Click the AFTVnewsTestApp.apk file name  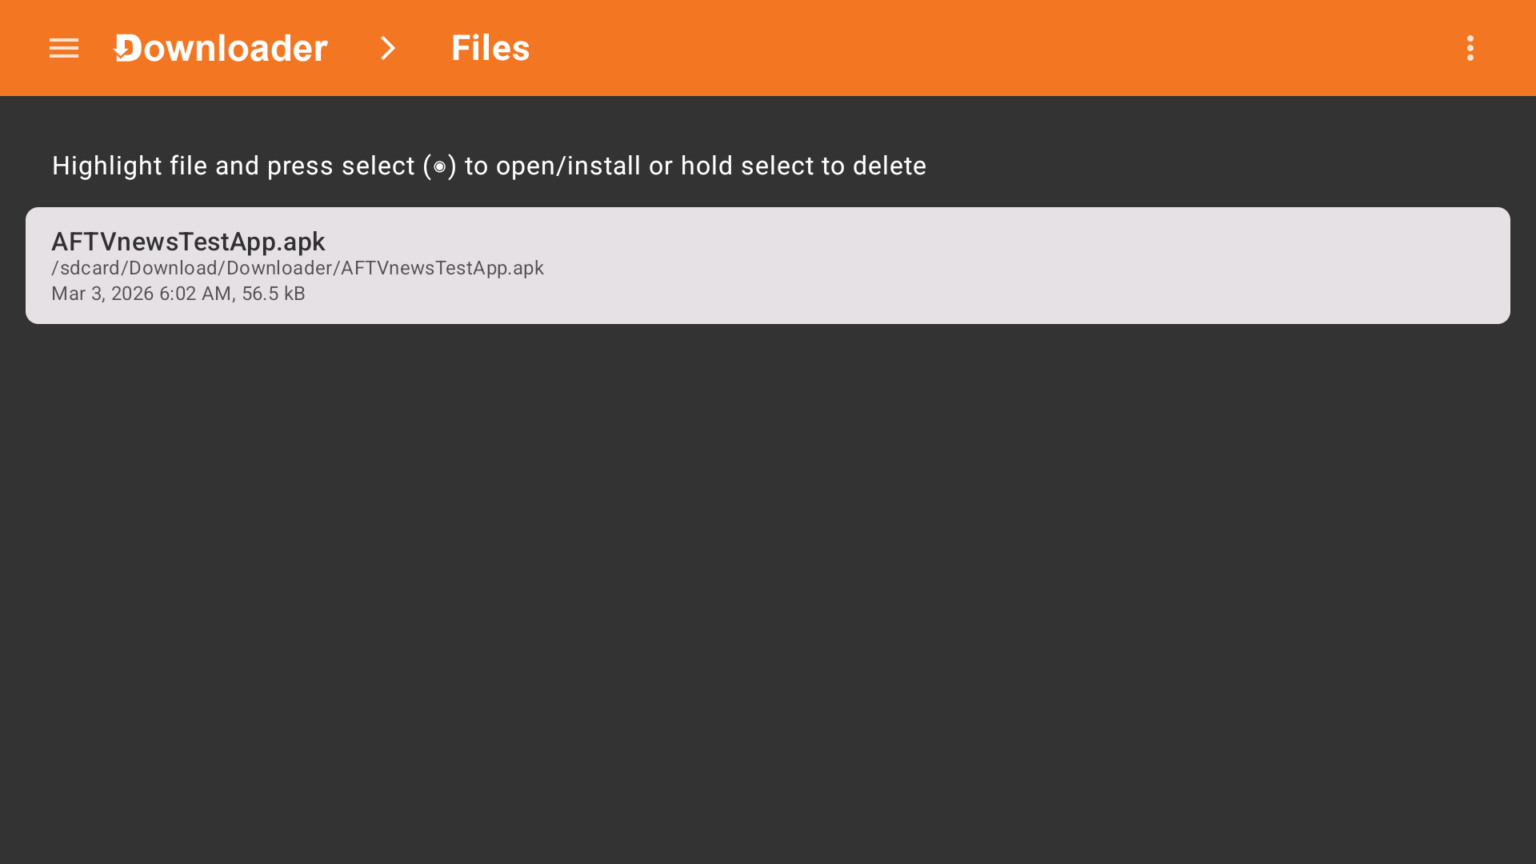[x=188, y=242]
